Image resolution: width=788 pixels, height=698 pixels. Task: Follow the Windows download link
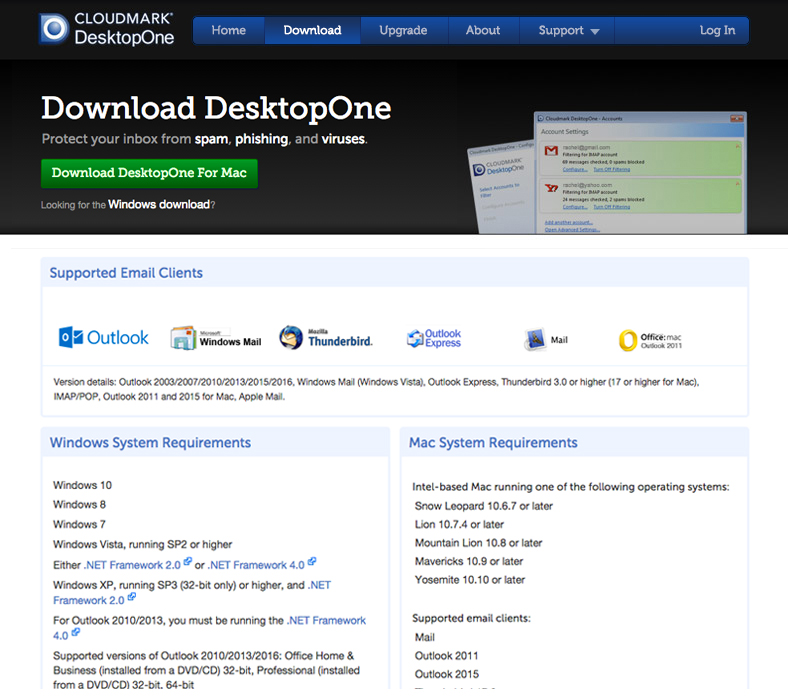click(x=159, y=205)
